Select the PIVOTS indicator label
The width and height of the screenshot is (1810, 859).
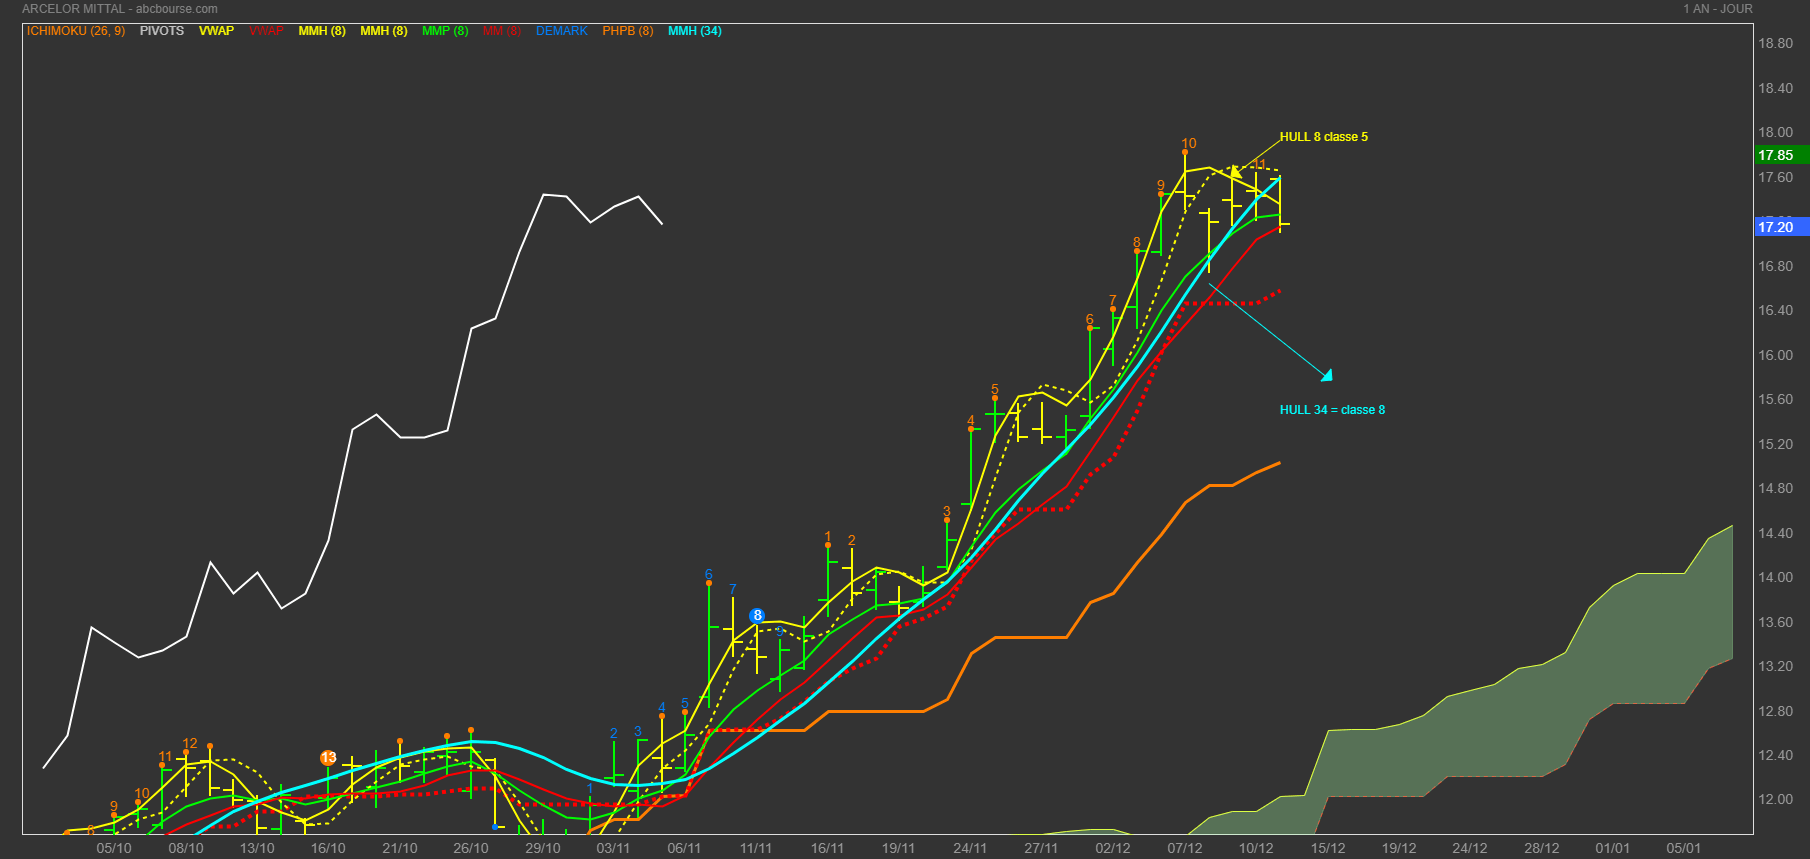coord(162,31)
